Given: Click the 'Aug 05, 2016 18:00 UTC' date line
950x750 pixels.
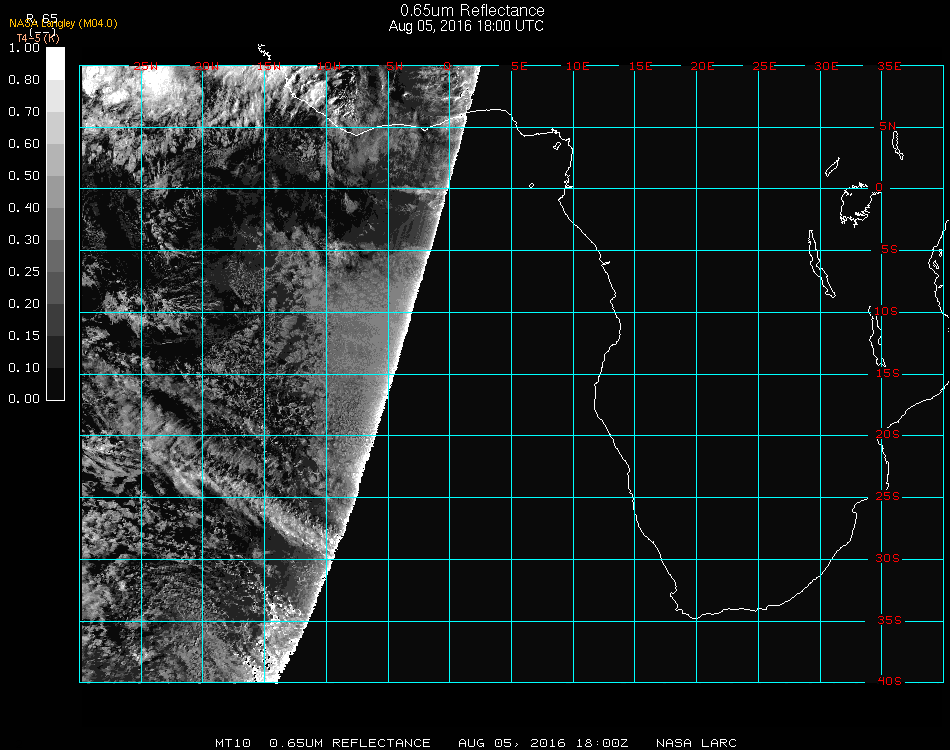Looking at the screenshot, I should (x=466, y=26).
